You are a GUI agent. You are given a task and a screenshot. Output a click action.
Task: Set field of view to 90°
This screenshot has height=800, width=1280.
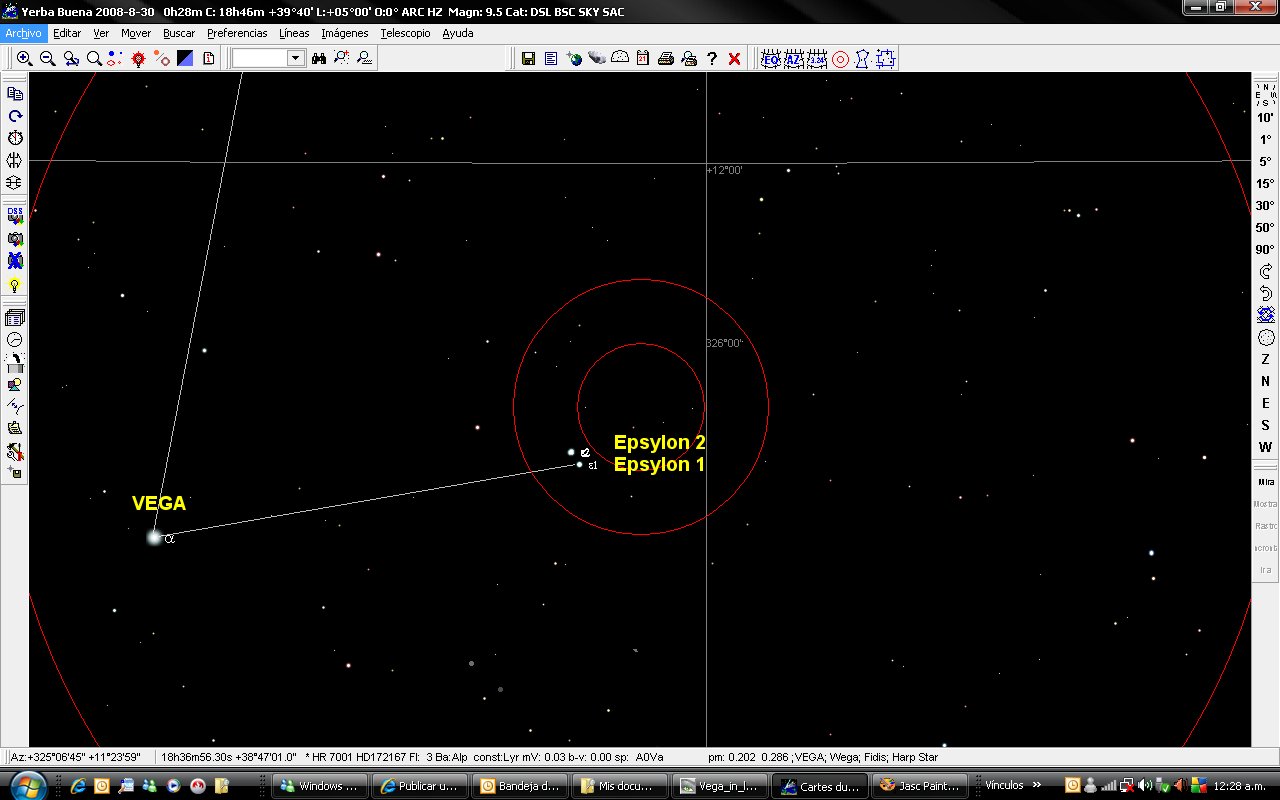[1265, 250]
